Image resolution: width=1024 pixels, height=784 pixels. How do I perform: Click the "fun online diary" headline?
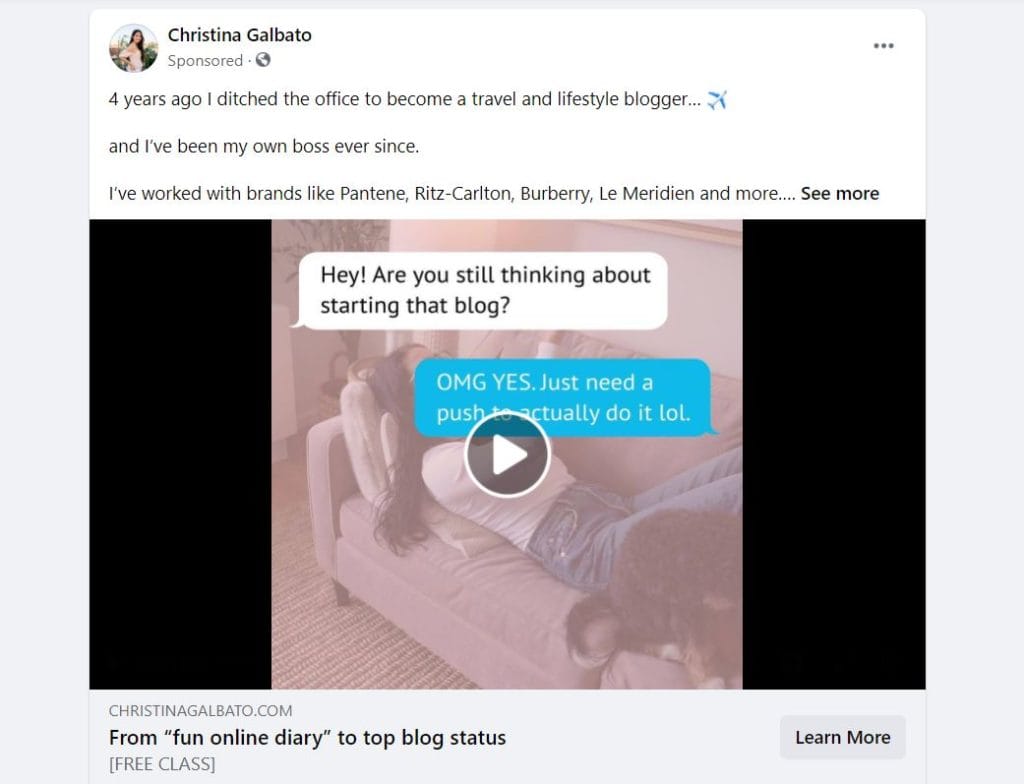coord(307,738)
